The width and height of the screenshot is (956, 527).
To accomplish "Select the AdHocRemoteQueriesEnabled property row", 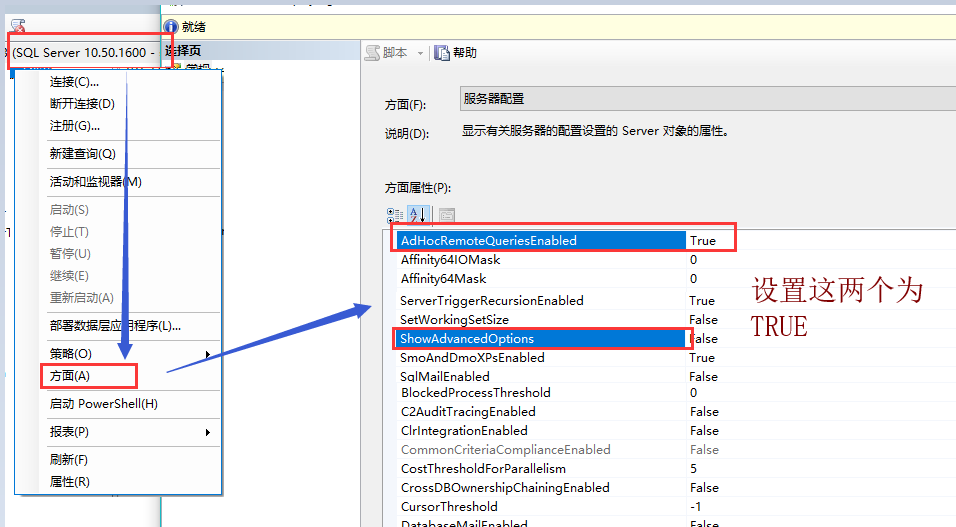I will coord(488,241).
